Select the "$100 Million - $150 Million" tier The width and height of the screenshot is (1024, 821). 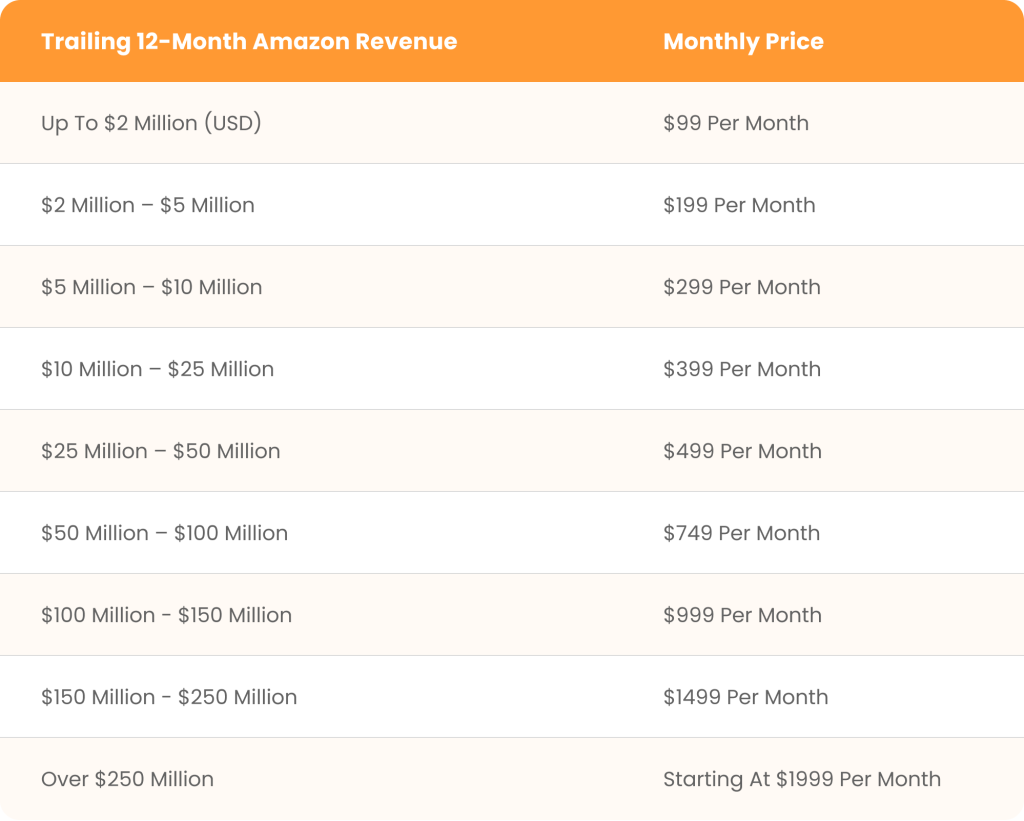[x=167, y=616]
